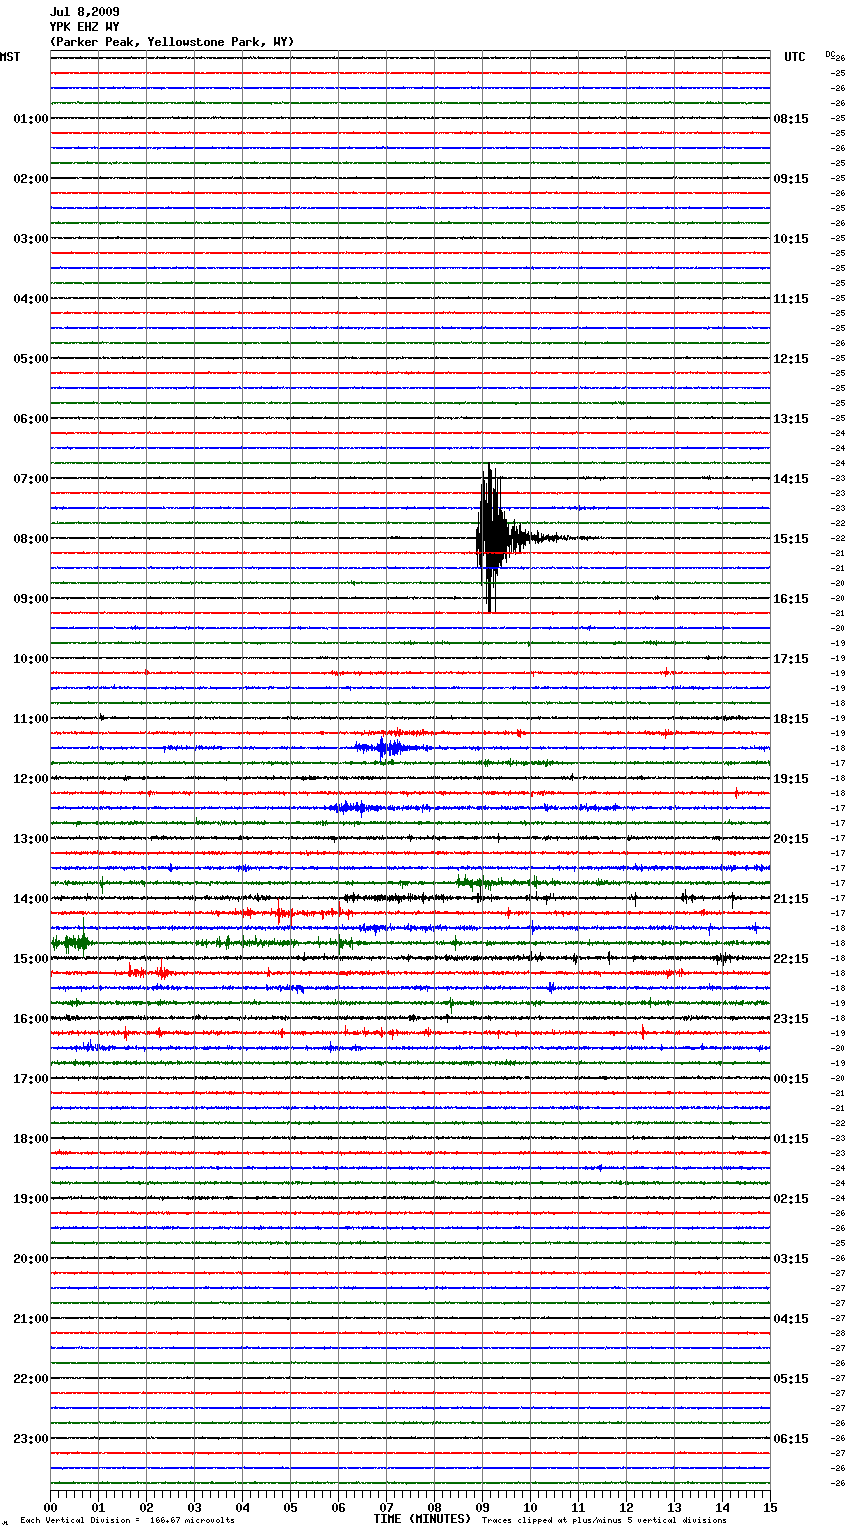Click the UTC column header

pos(795,57)
